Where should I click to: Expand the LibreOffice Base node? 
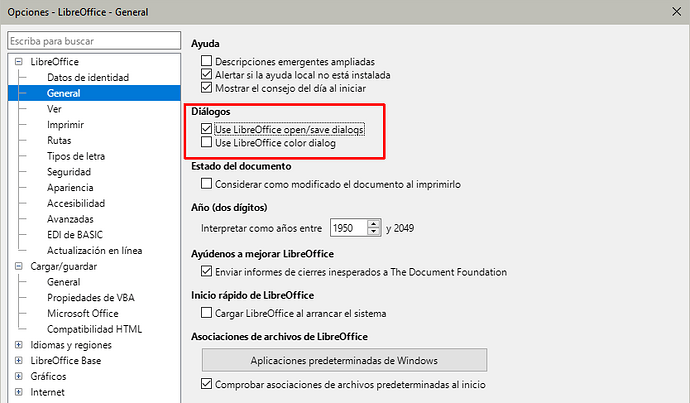coord(19,361)
